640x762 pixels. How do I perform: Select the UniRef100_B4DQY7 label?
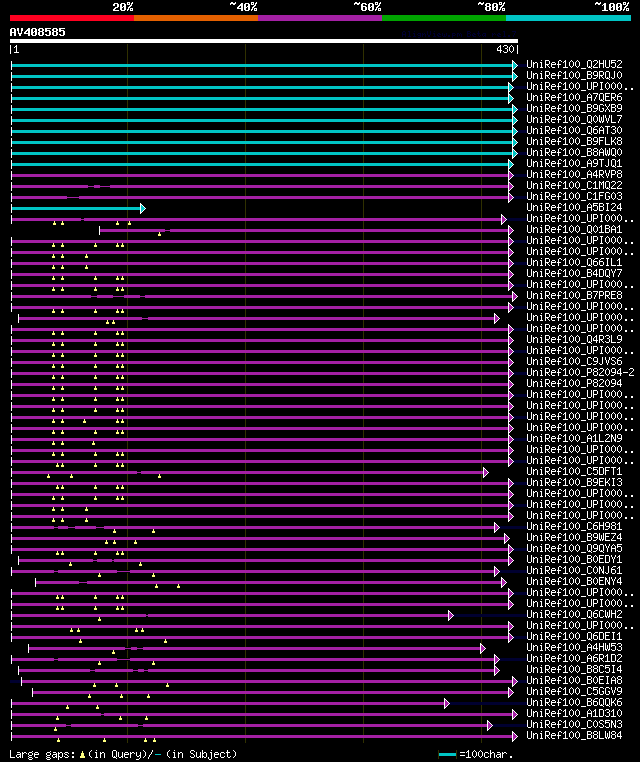[574, 274]
